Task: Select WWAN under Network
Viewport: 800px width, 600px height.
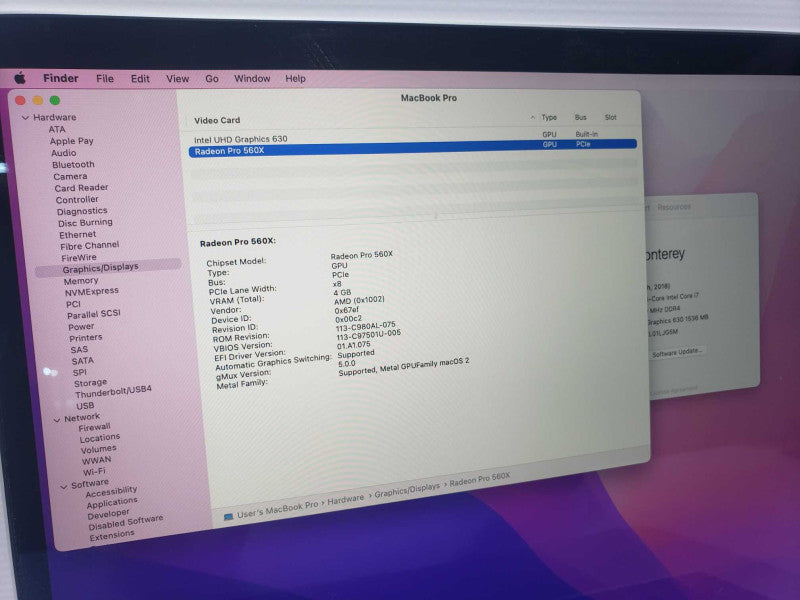Action: click(x=96, y=460)
